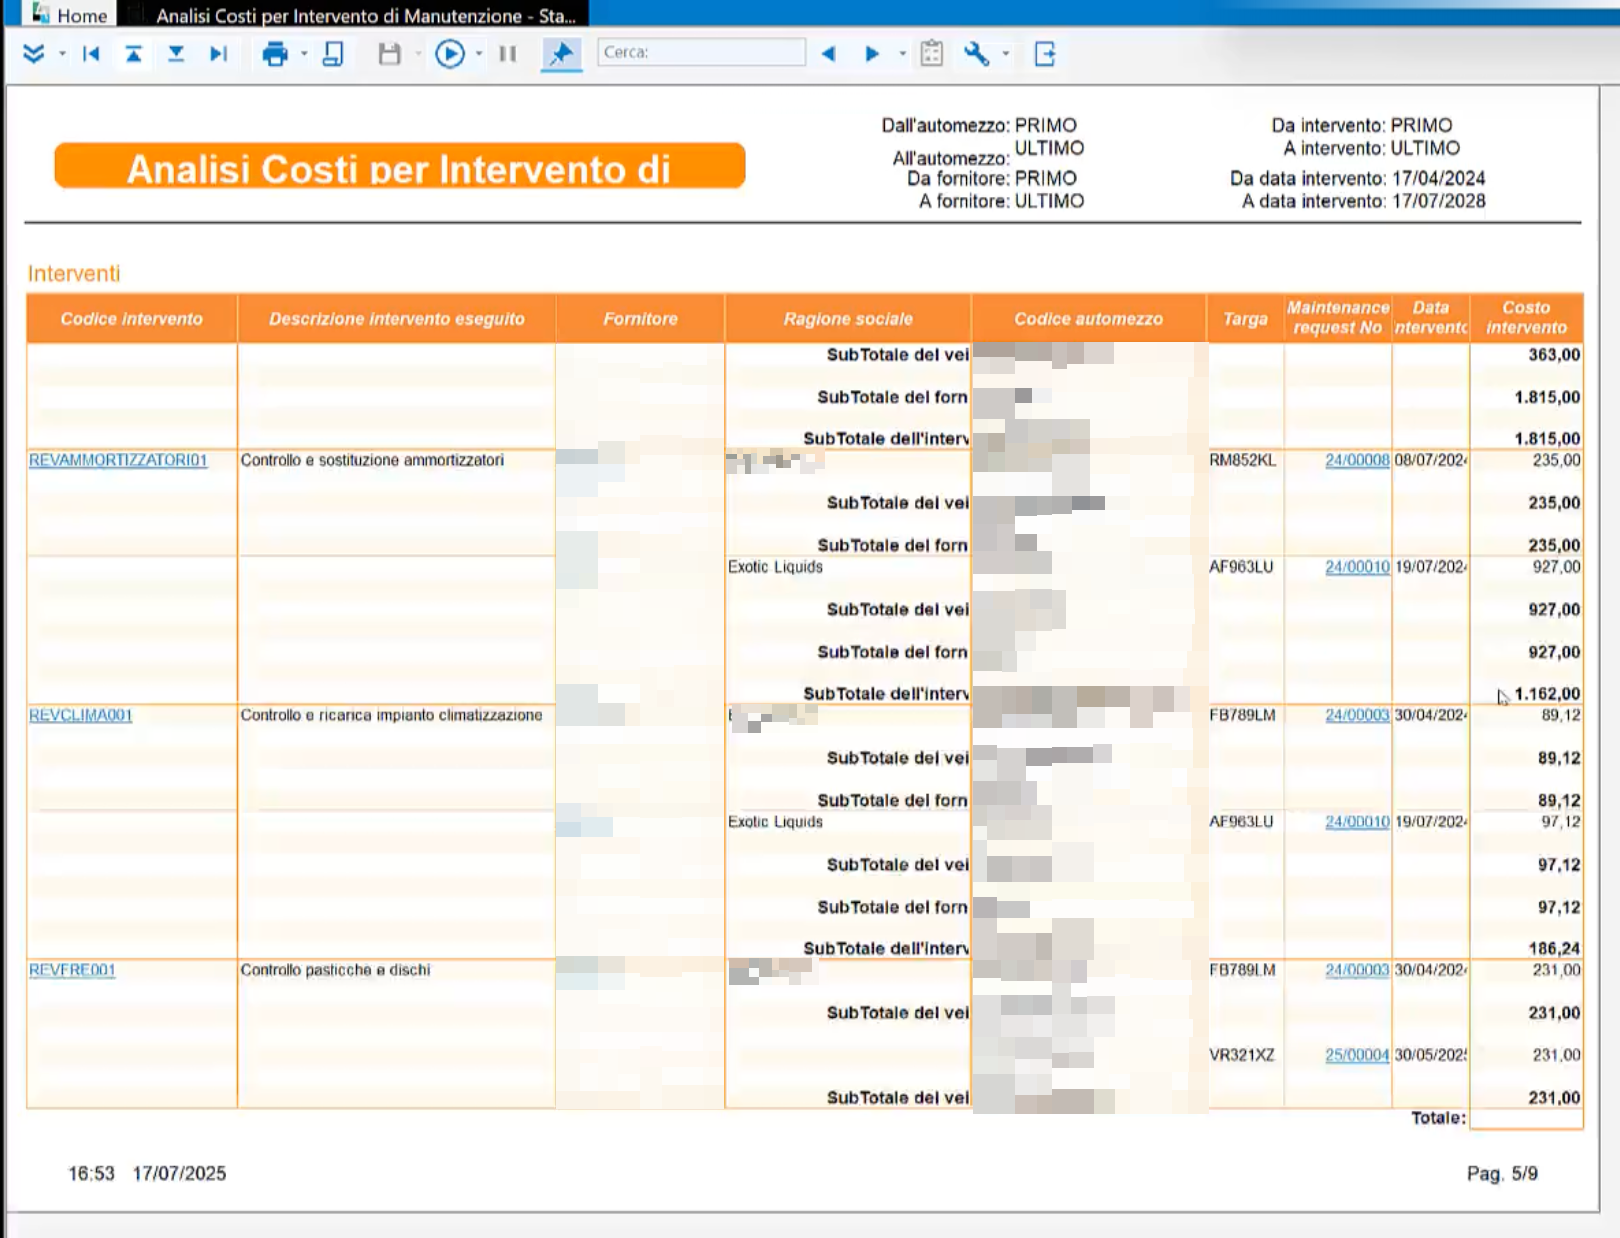
Task: Switch to the Home tab
Action: tap(70, 15)
